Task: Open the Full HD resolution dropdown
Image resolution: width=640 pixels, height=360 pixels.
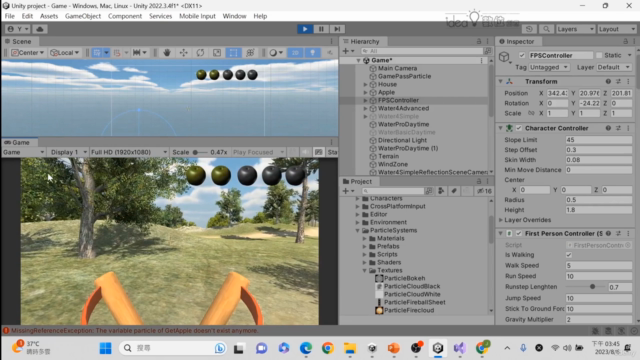Action: (x=129, y=152)
